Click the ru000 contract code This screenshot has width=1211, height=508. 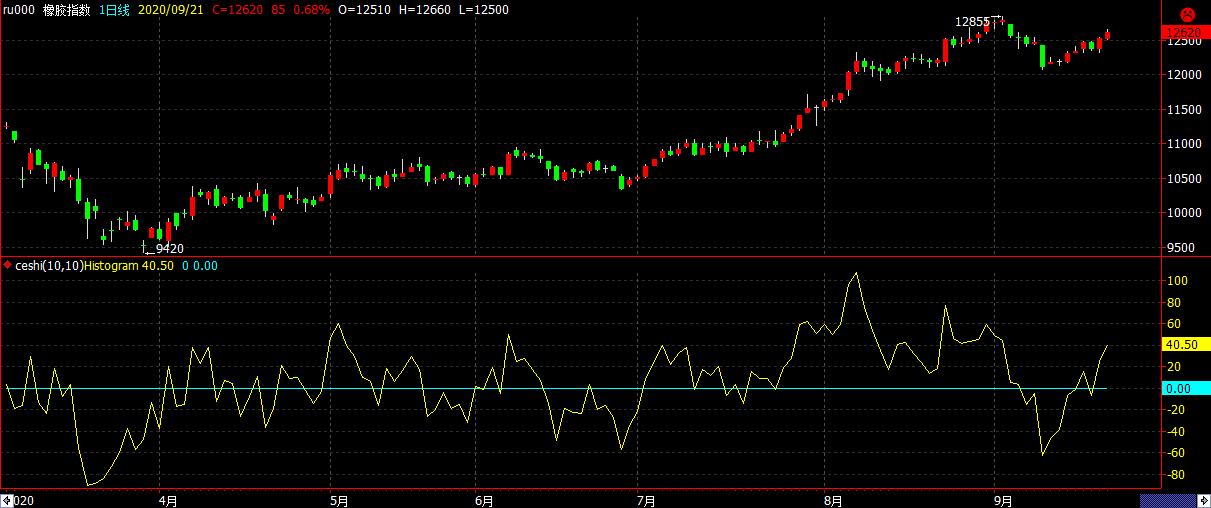(19, 9)
